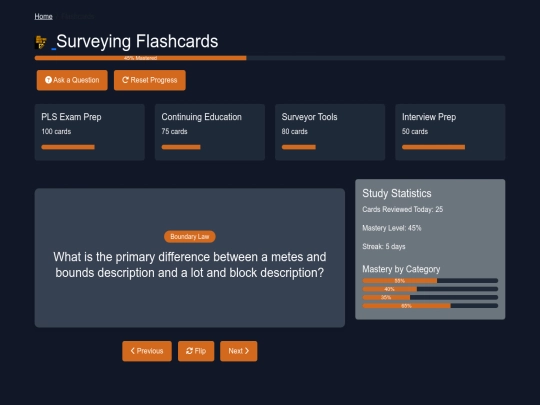The height and width of the screenshot is (405, 540).
Task: Click the question mark icon in Ask a Question
Action: [48, 80]
